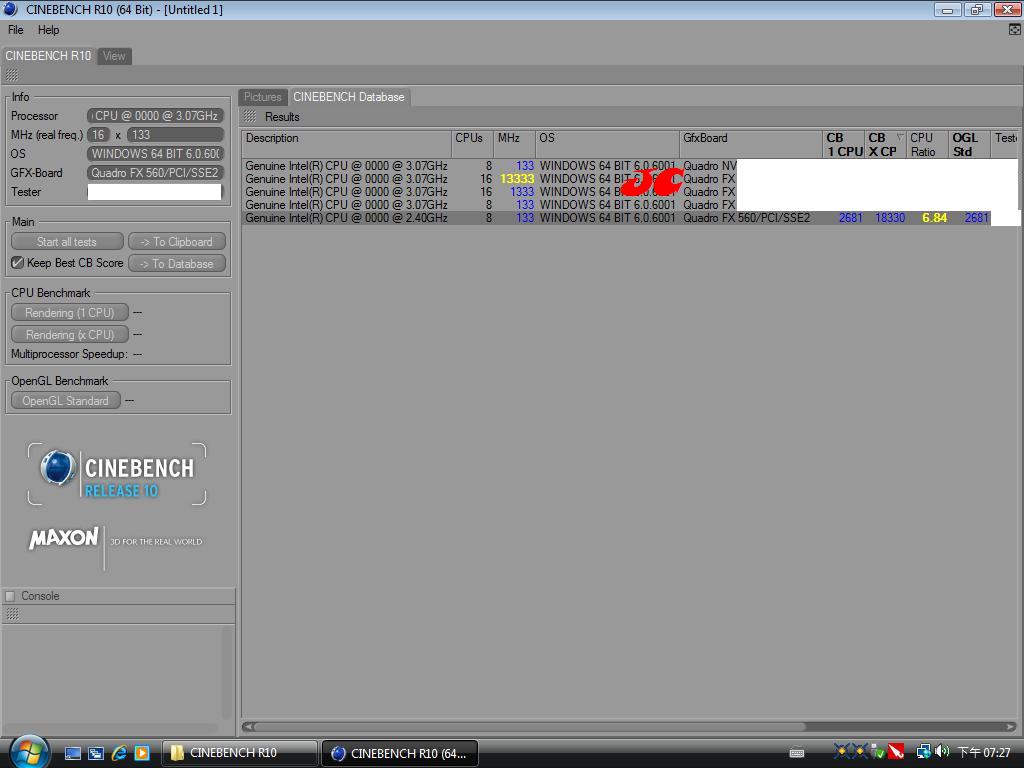Click the left scroll arrow of results
Screen dimensions: 1024x768
(248, 726)
